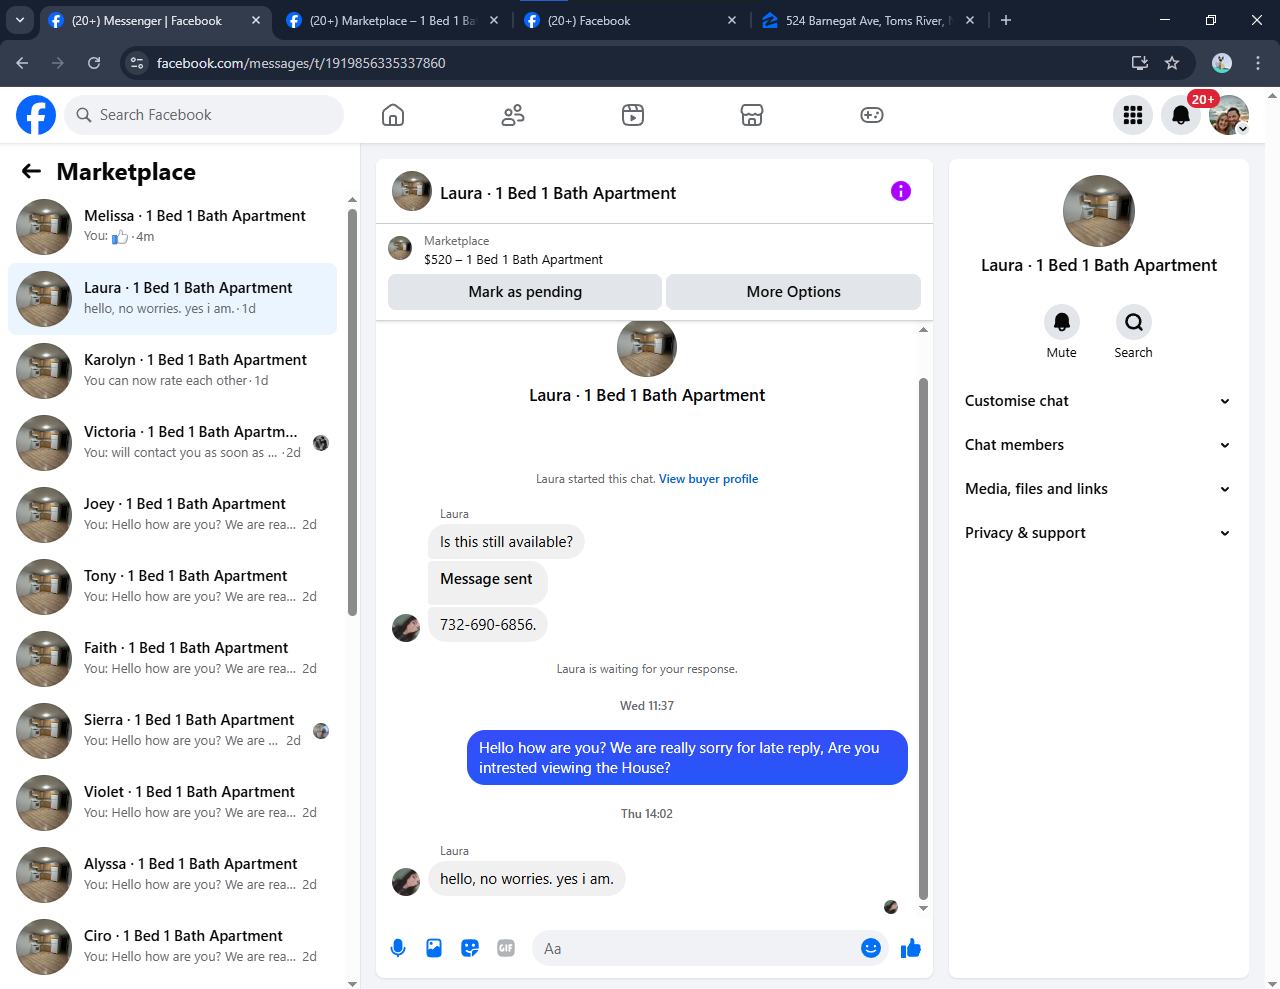The width and height of the screenshot is (1280, 989).
Task: Click the More Options button
Action: pos(793,292)
